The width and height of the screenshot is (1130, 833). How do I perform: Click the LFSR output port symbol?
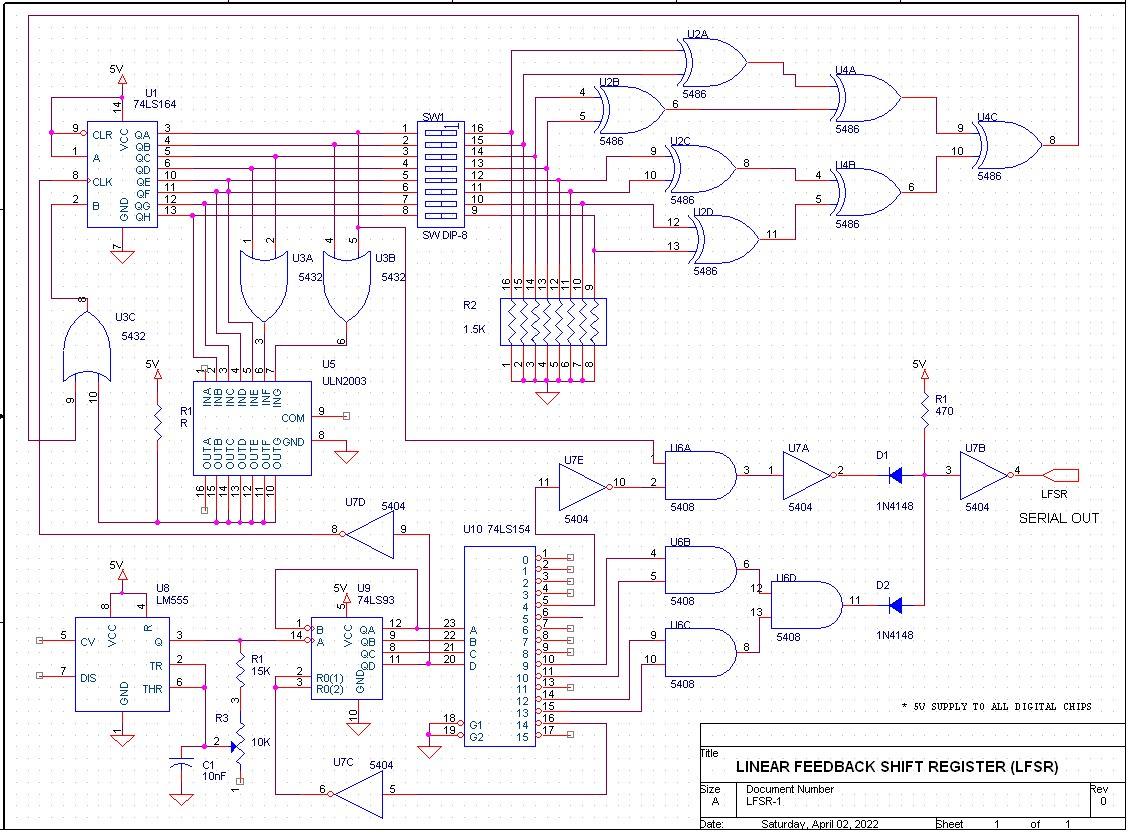[x=1061, y=476]
